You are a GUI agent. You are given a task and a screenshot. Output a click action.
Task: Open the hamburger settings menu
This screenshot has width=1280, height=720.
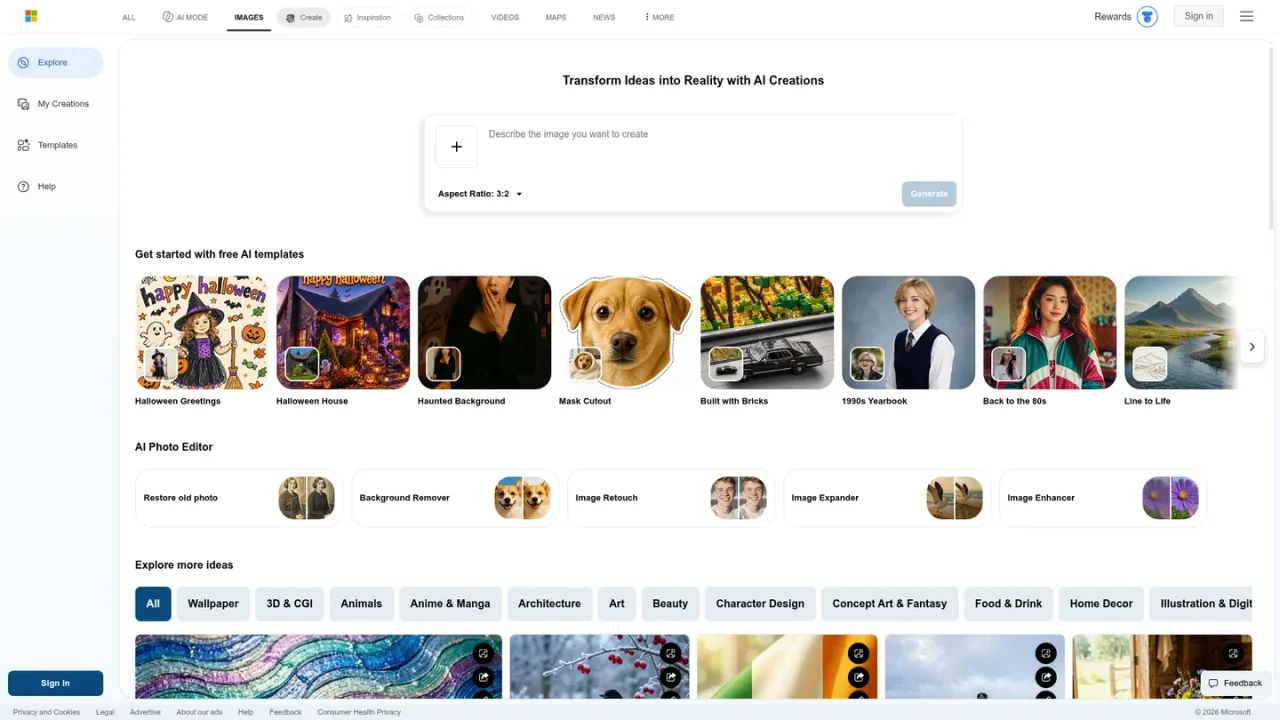click(1246, 16)
